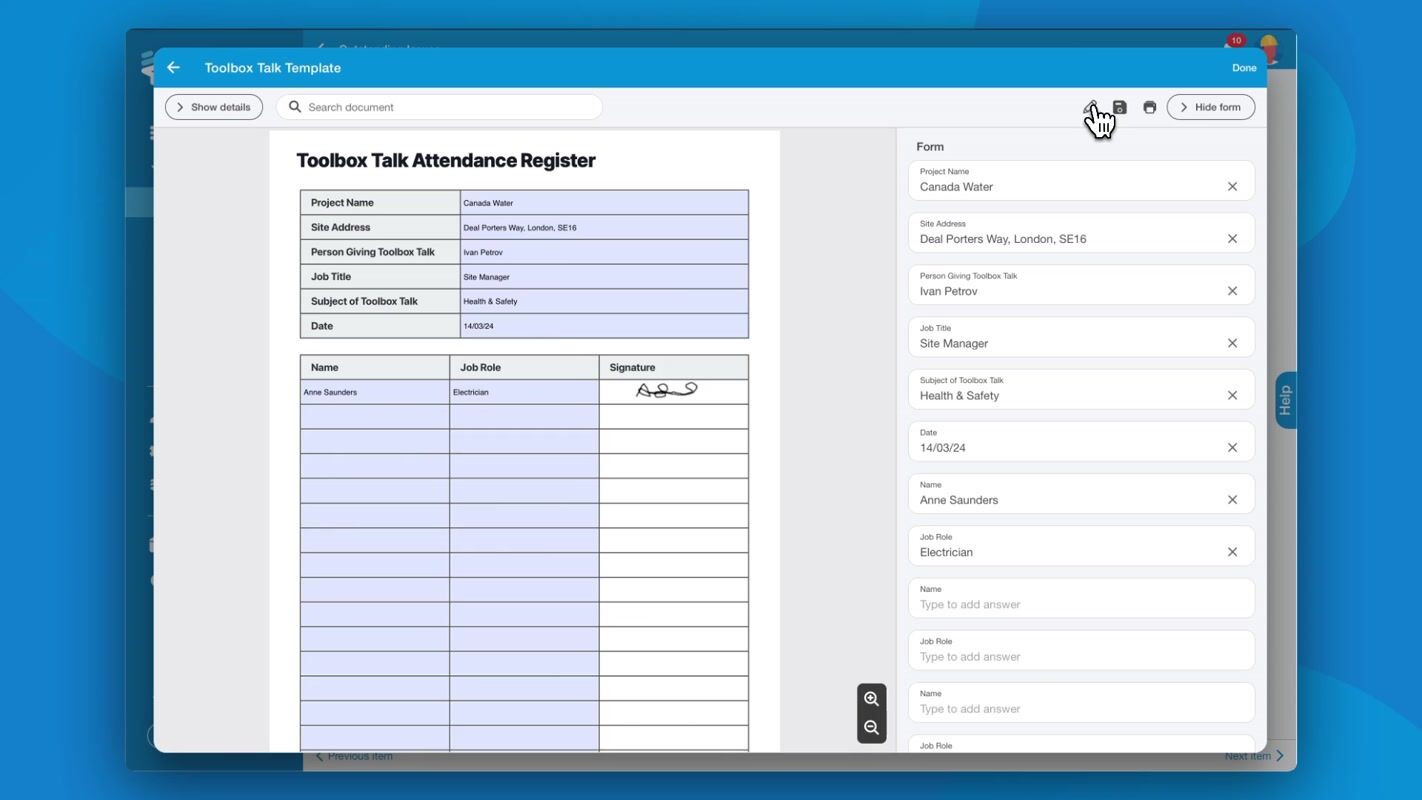Zoom out of the document

871,728
